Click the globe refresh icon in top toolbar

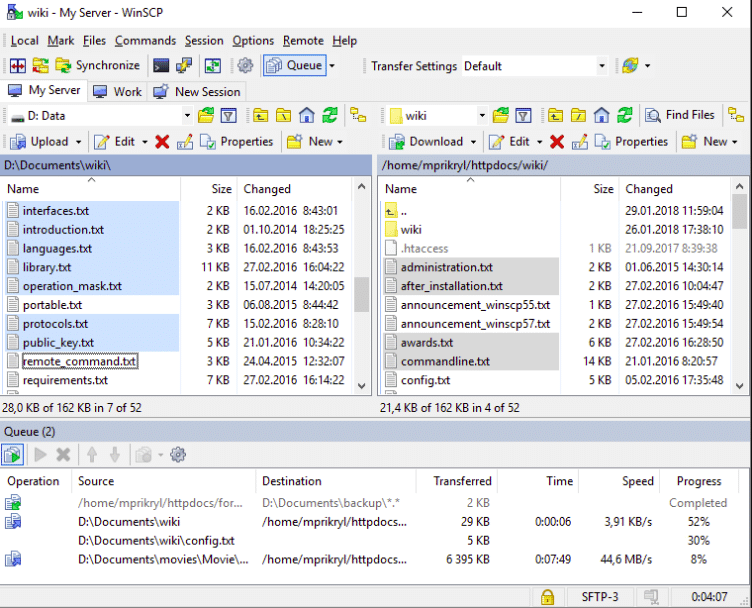(630, 65)
